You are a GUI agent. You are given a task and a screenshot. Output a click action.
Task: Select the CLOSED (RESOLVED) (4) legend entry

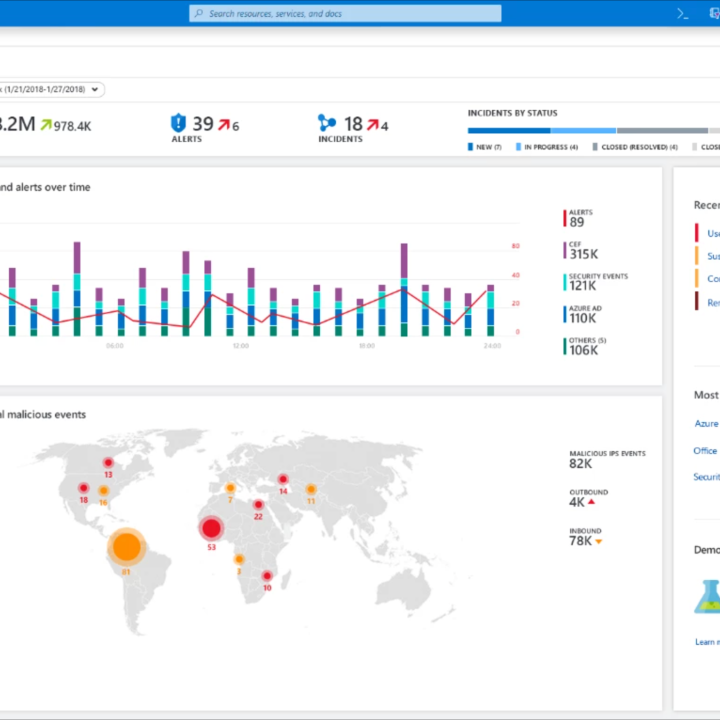coord(635,147)
